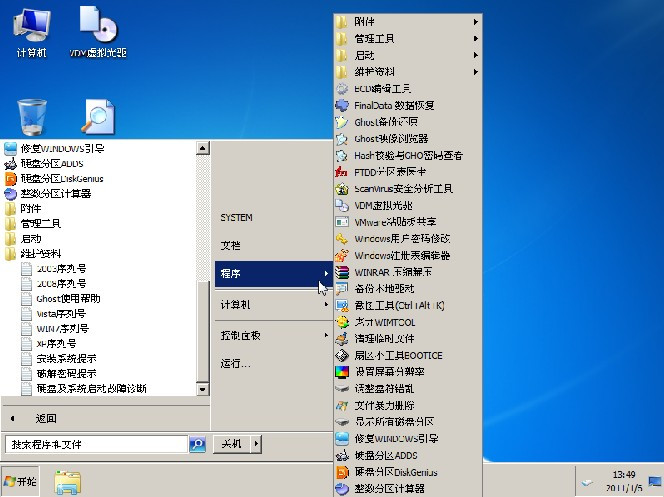Expand 附件 folder in the programs submenu
The width and height of the screenshot is (664, 497).
(408, 22)
